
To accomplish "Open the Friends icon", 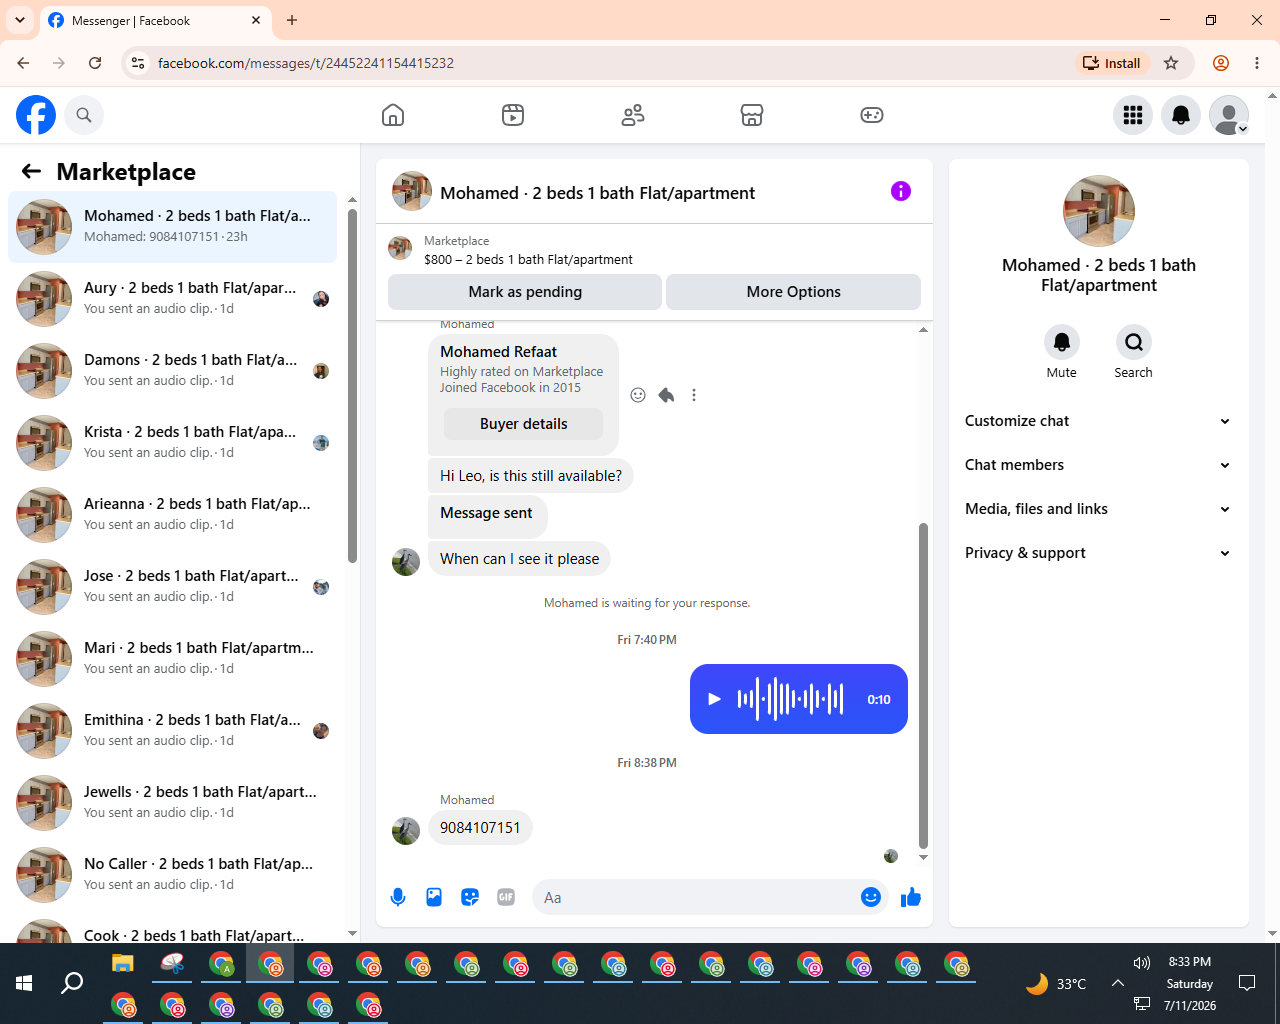I will click(633, 115).
